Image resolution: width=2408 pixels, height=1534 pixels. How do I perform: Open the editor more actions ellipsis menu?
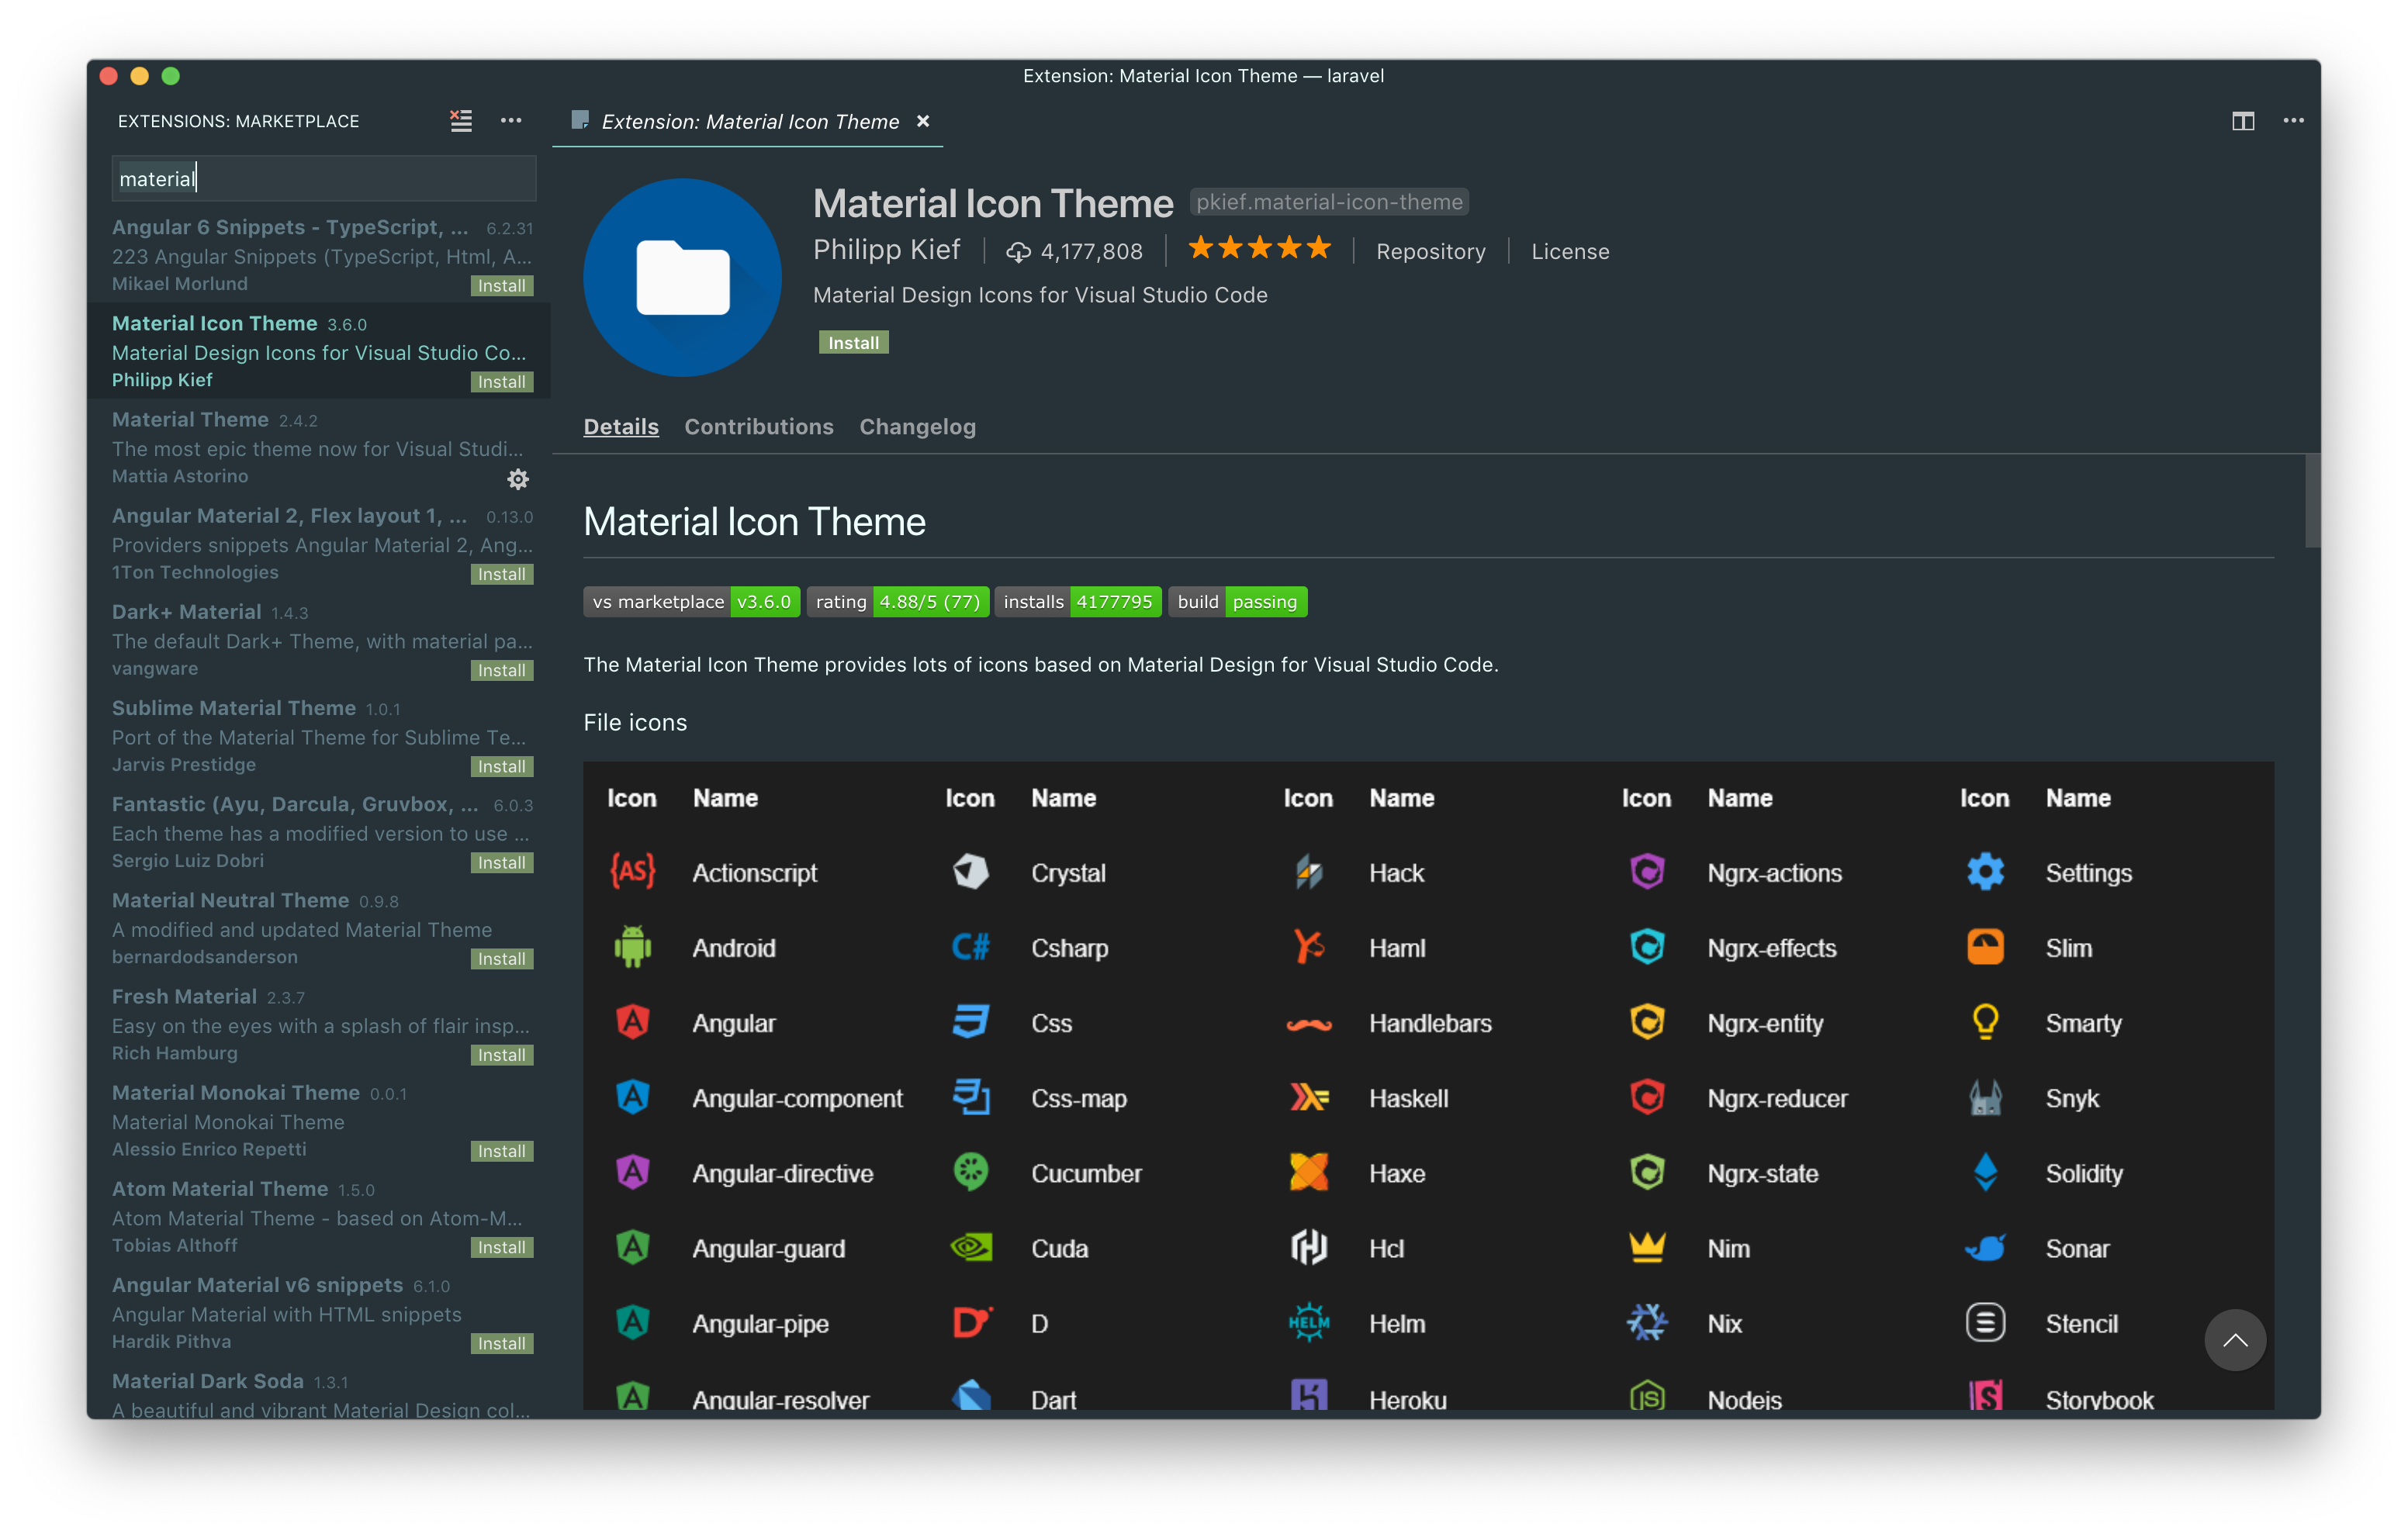pos(2293,121)
